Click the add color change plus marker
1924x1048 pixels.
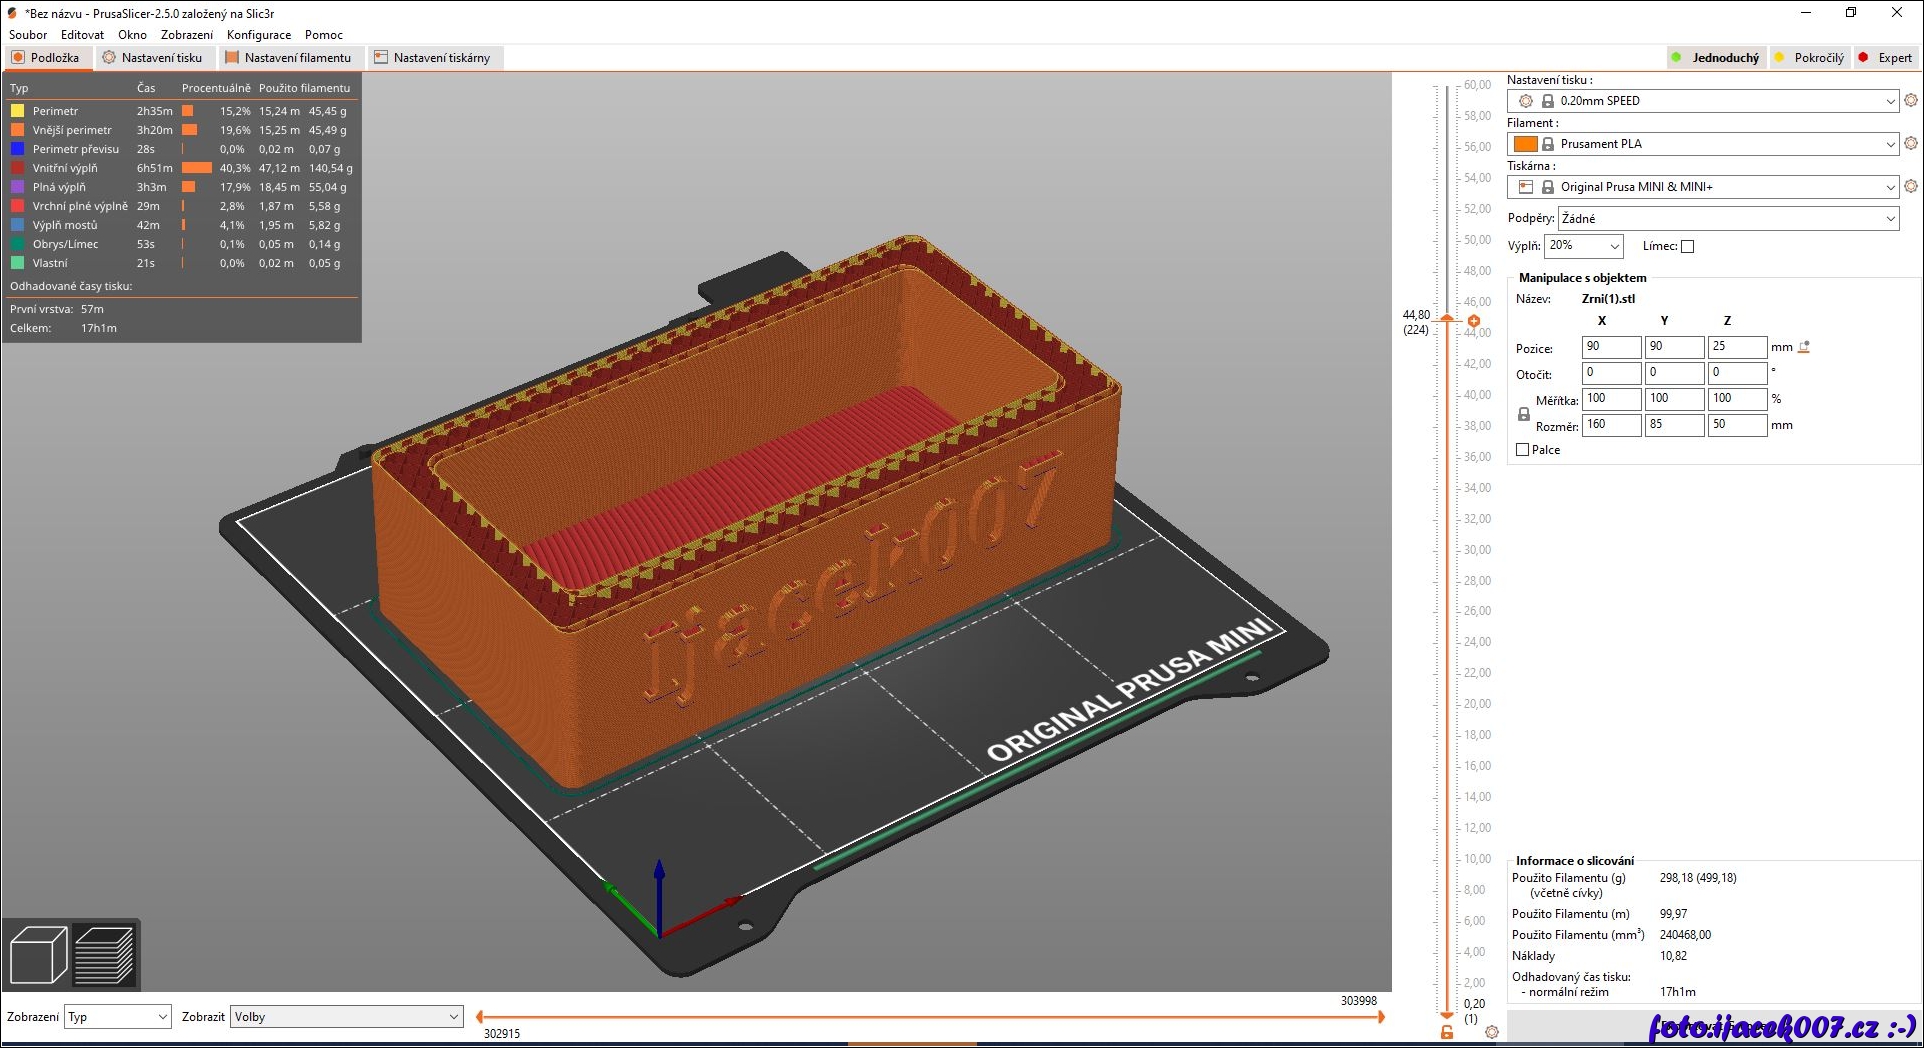[x=1473, y=321]
